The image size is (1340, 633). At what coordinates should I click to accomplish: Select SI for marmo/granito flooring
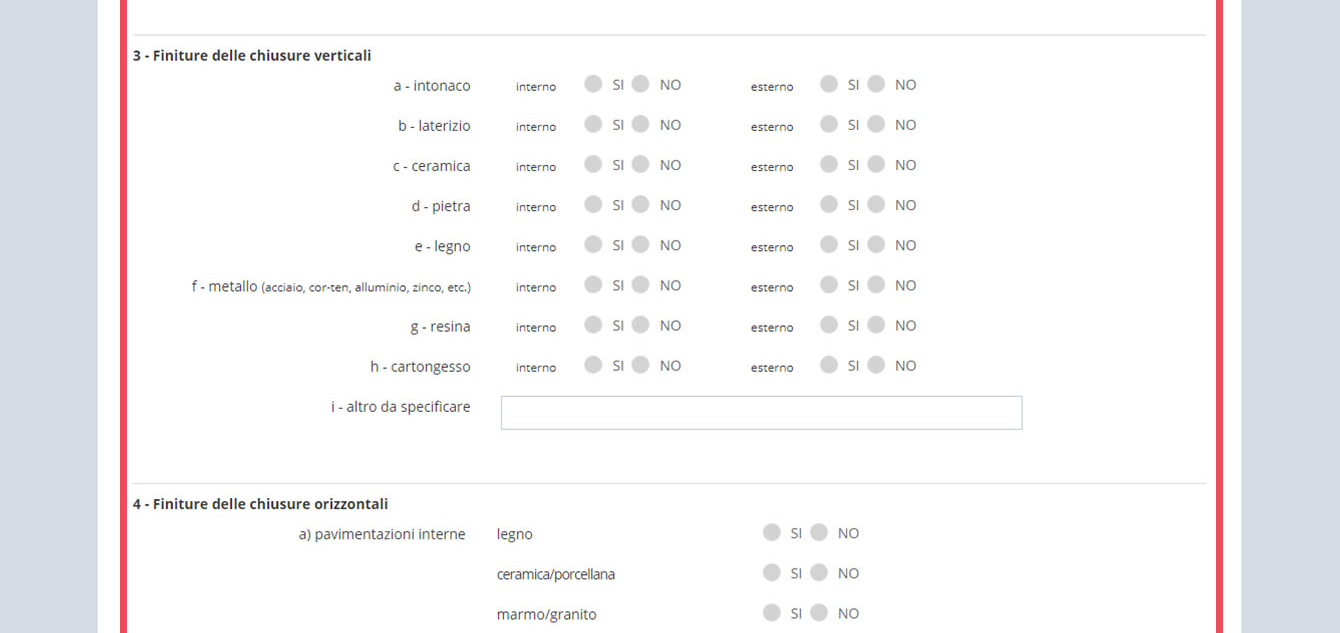[771, 612]
